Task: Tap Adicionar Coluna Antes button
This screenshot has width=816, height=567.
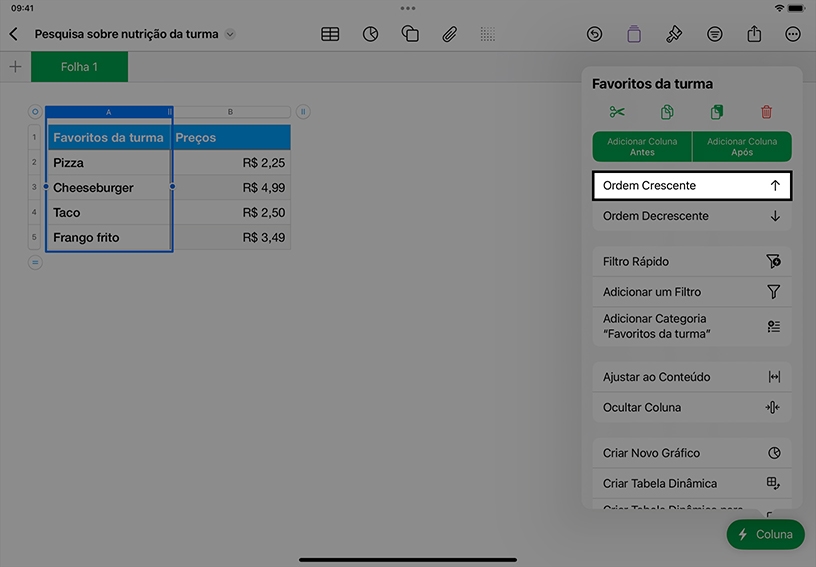Action: 642,147
